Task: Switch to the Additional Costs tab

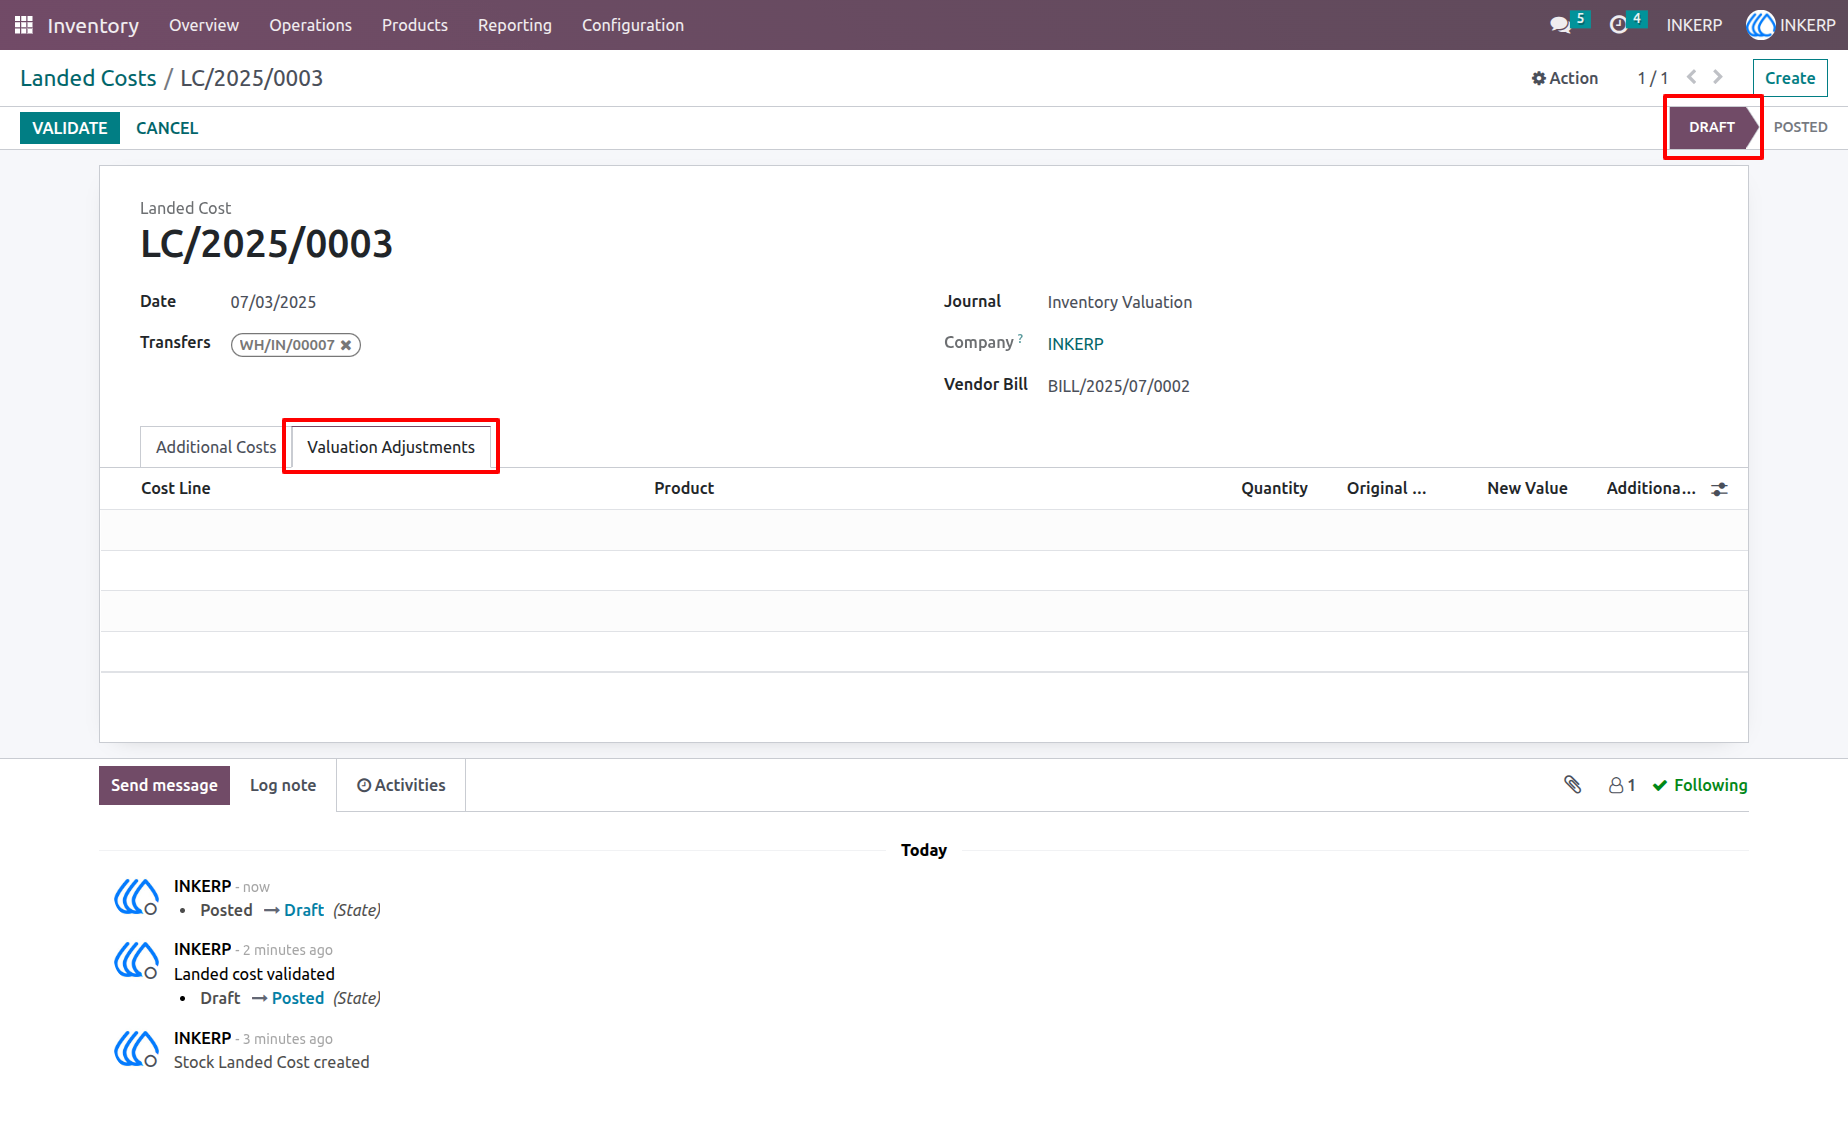Action: [216, 447]
